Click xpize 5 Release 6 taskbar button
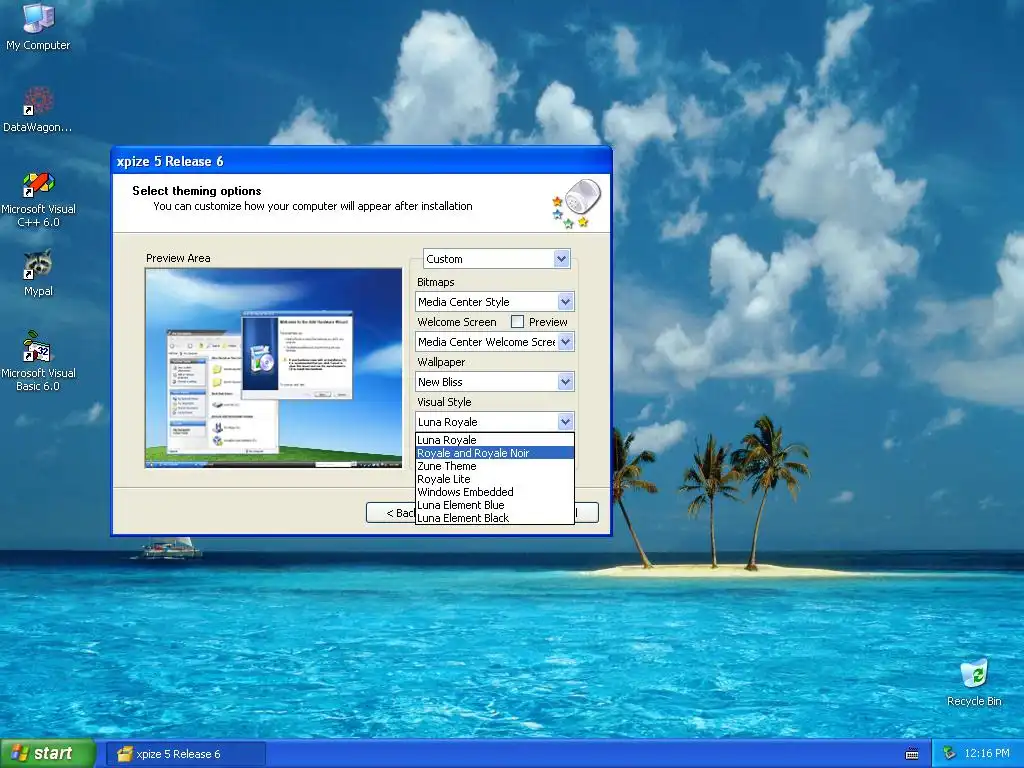This screenshot has width=1024, height=768. (x=185, y=754)
